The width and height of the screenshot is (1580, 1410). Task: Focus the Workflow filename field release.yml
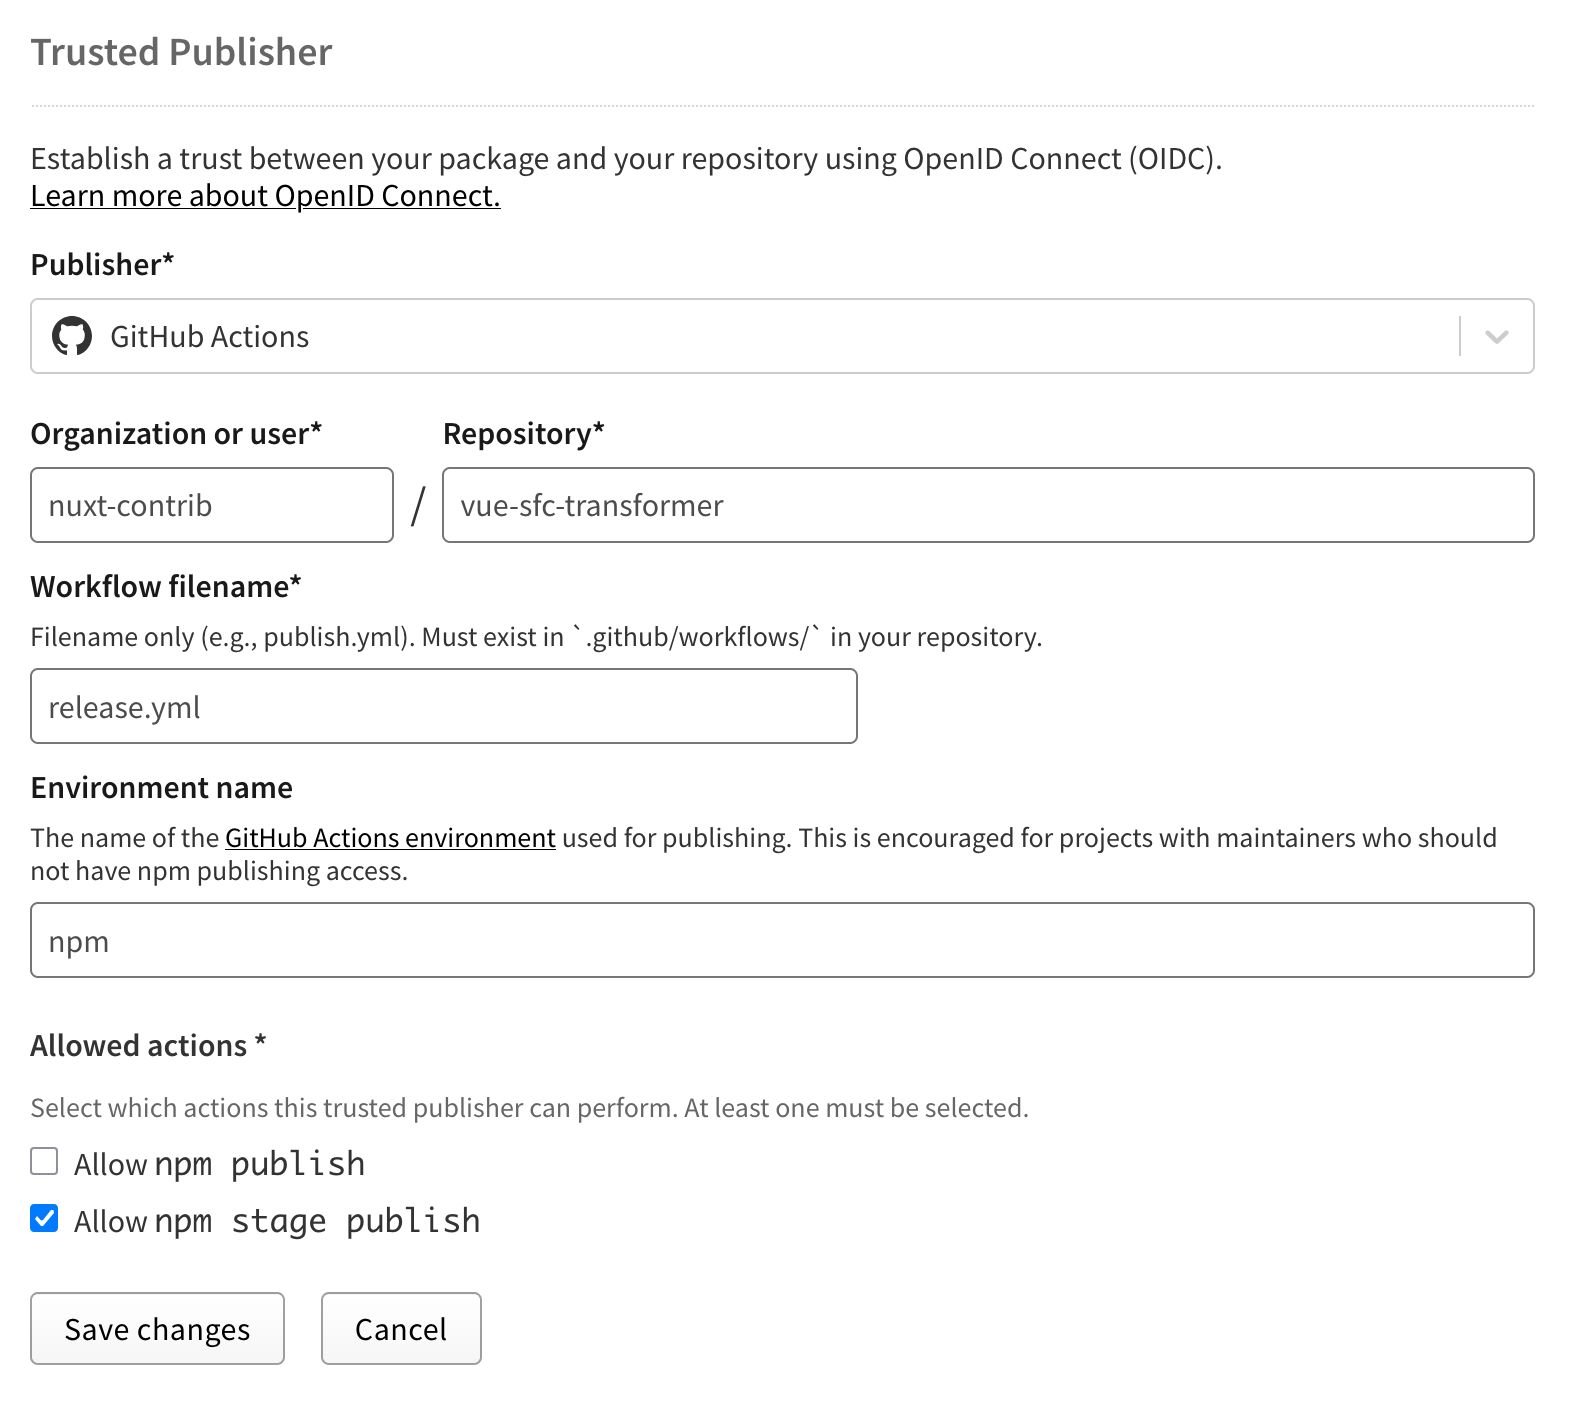coord(444,706)
